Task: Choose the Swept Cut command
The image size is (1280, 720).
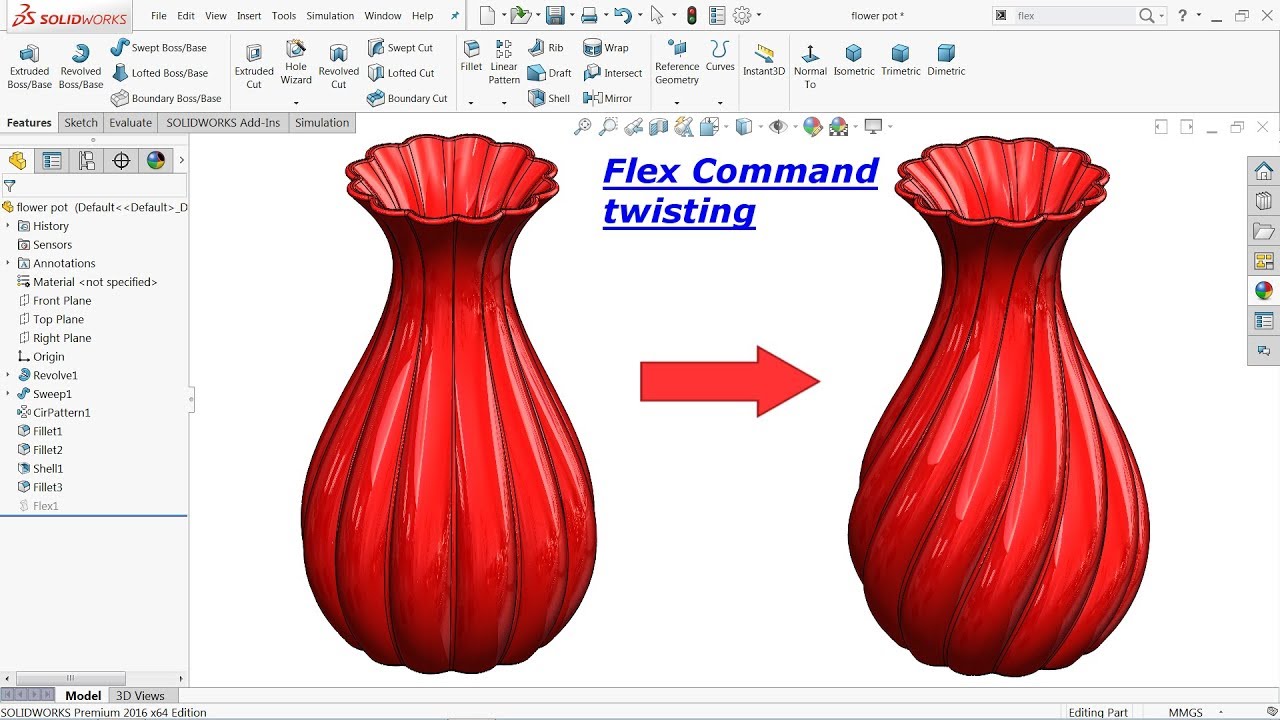Action: [x=400, y=48]
